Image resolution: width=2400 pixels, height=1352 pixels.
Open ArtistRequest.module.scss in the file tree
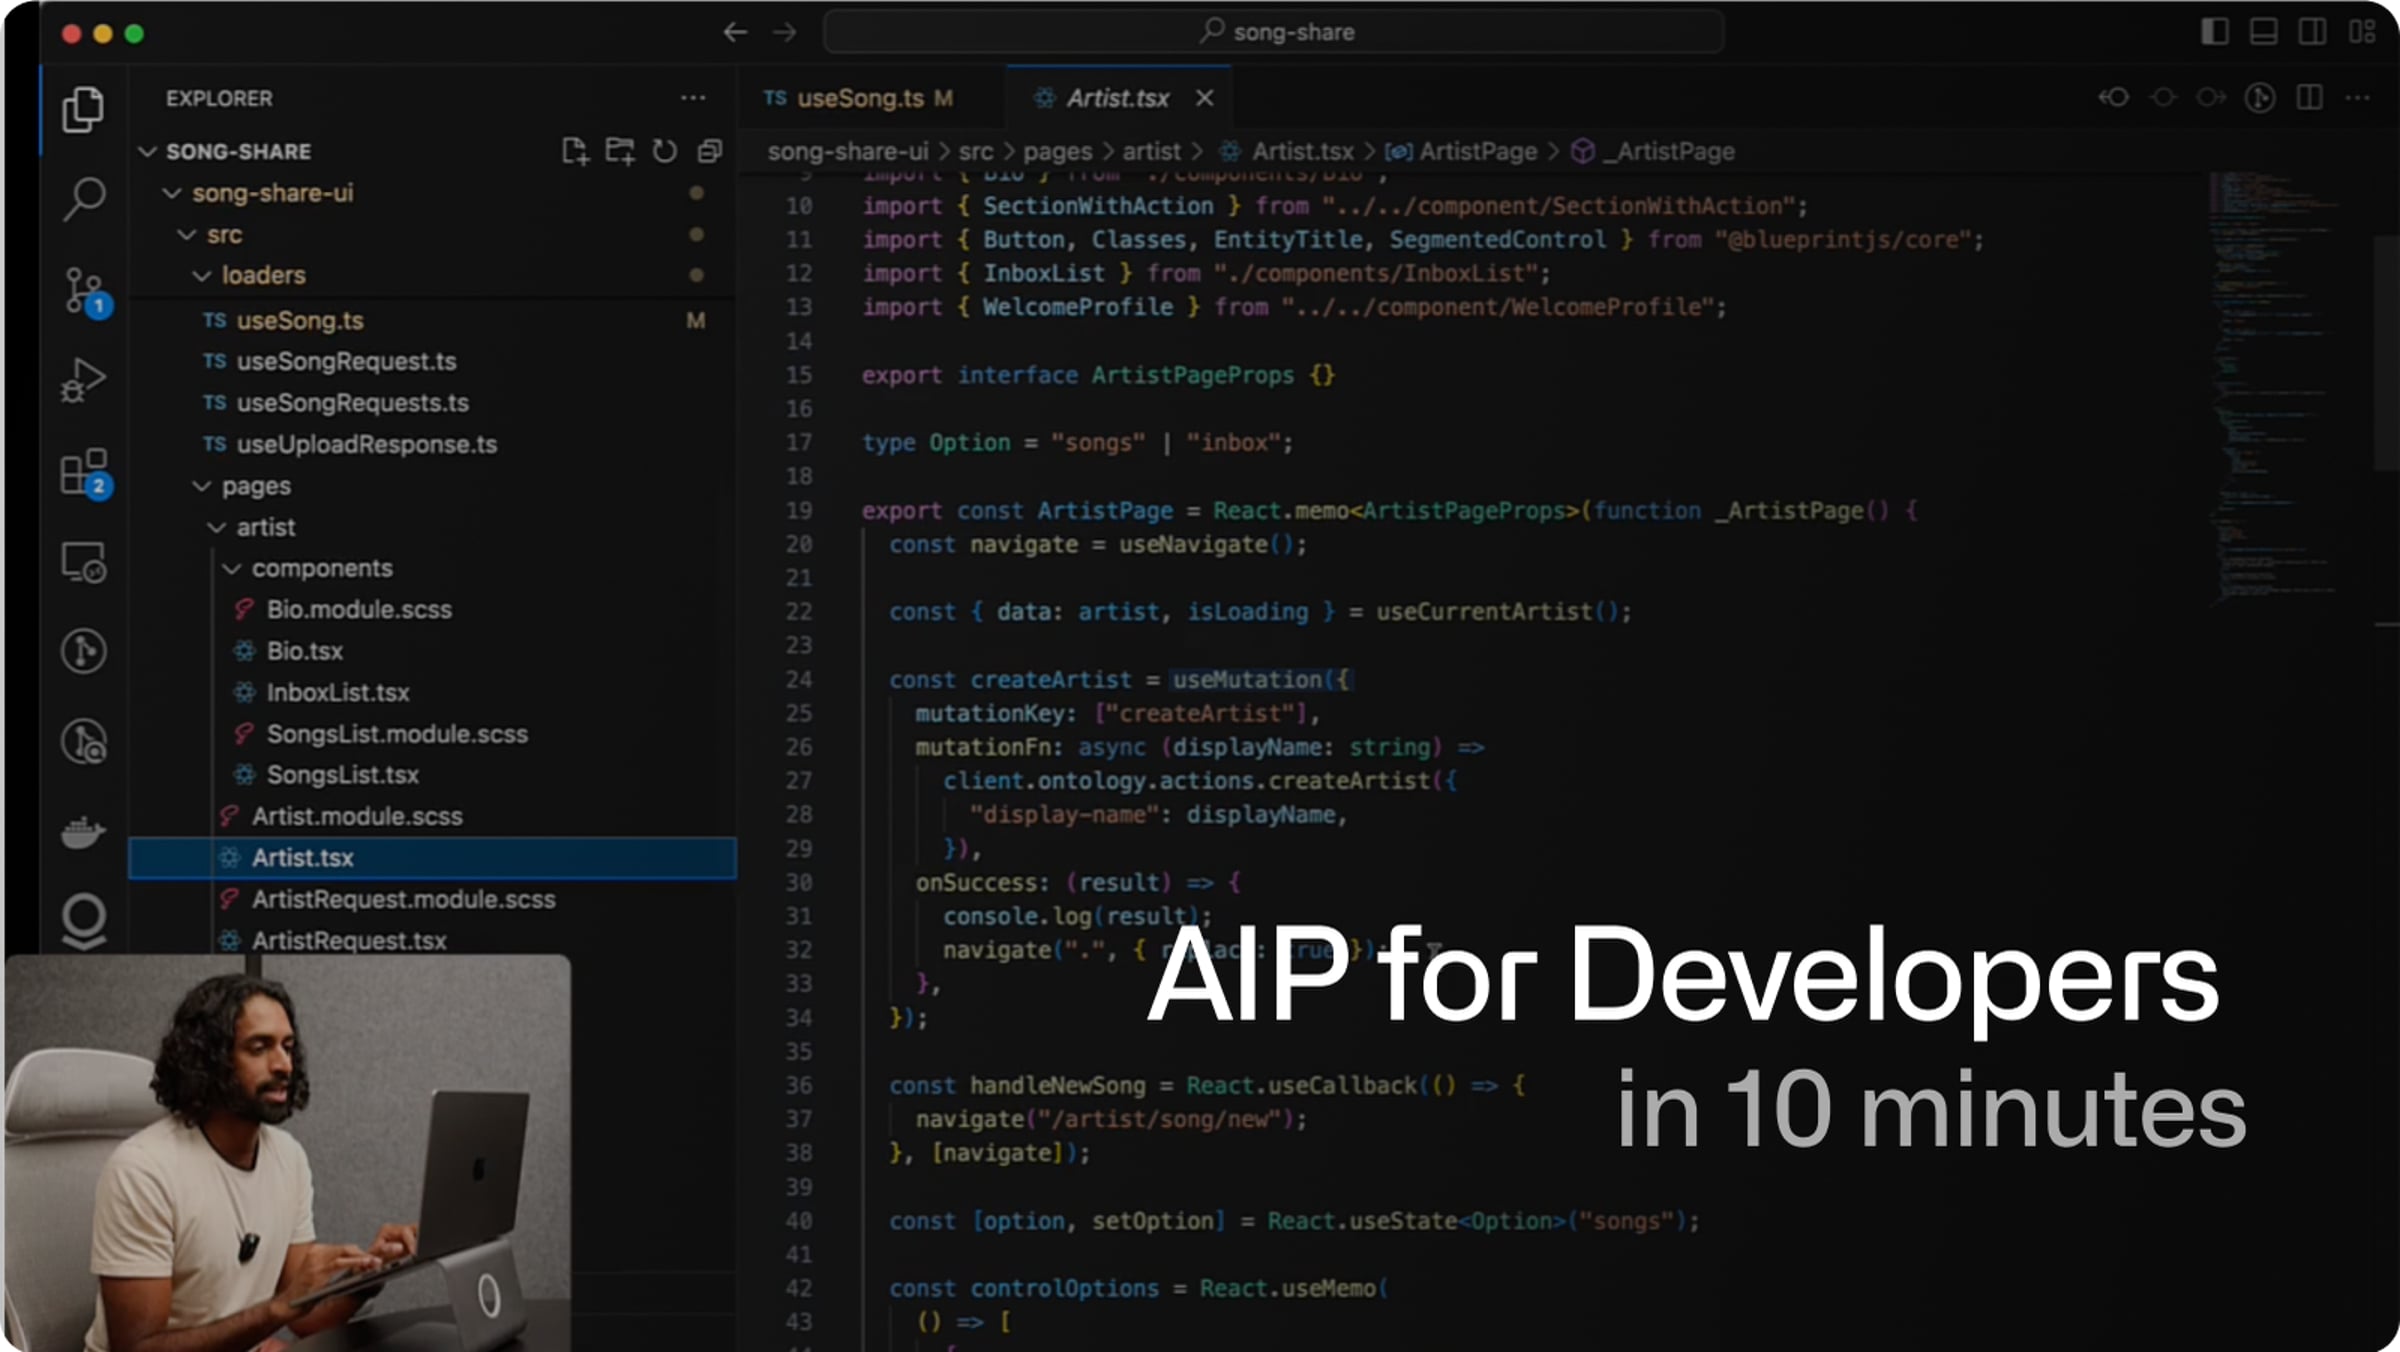(432, 899)
